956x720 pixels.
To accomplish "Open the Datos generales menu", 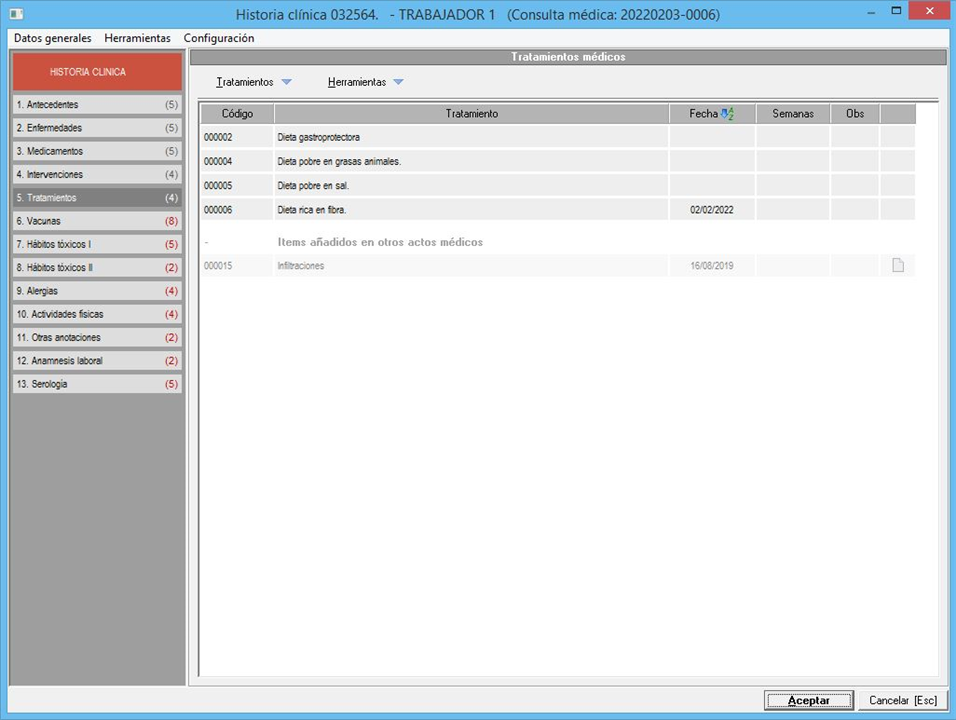I will tap(52, 38).
